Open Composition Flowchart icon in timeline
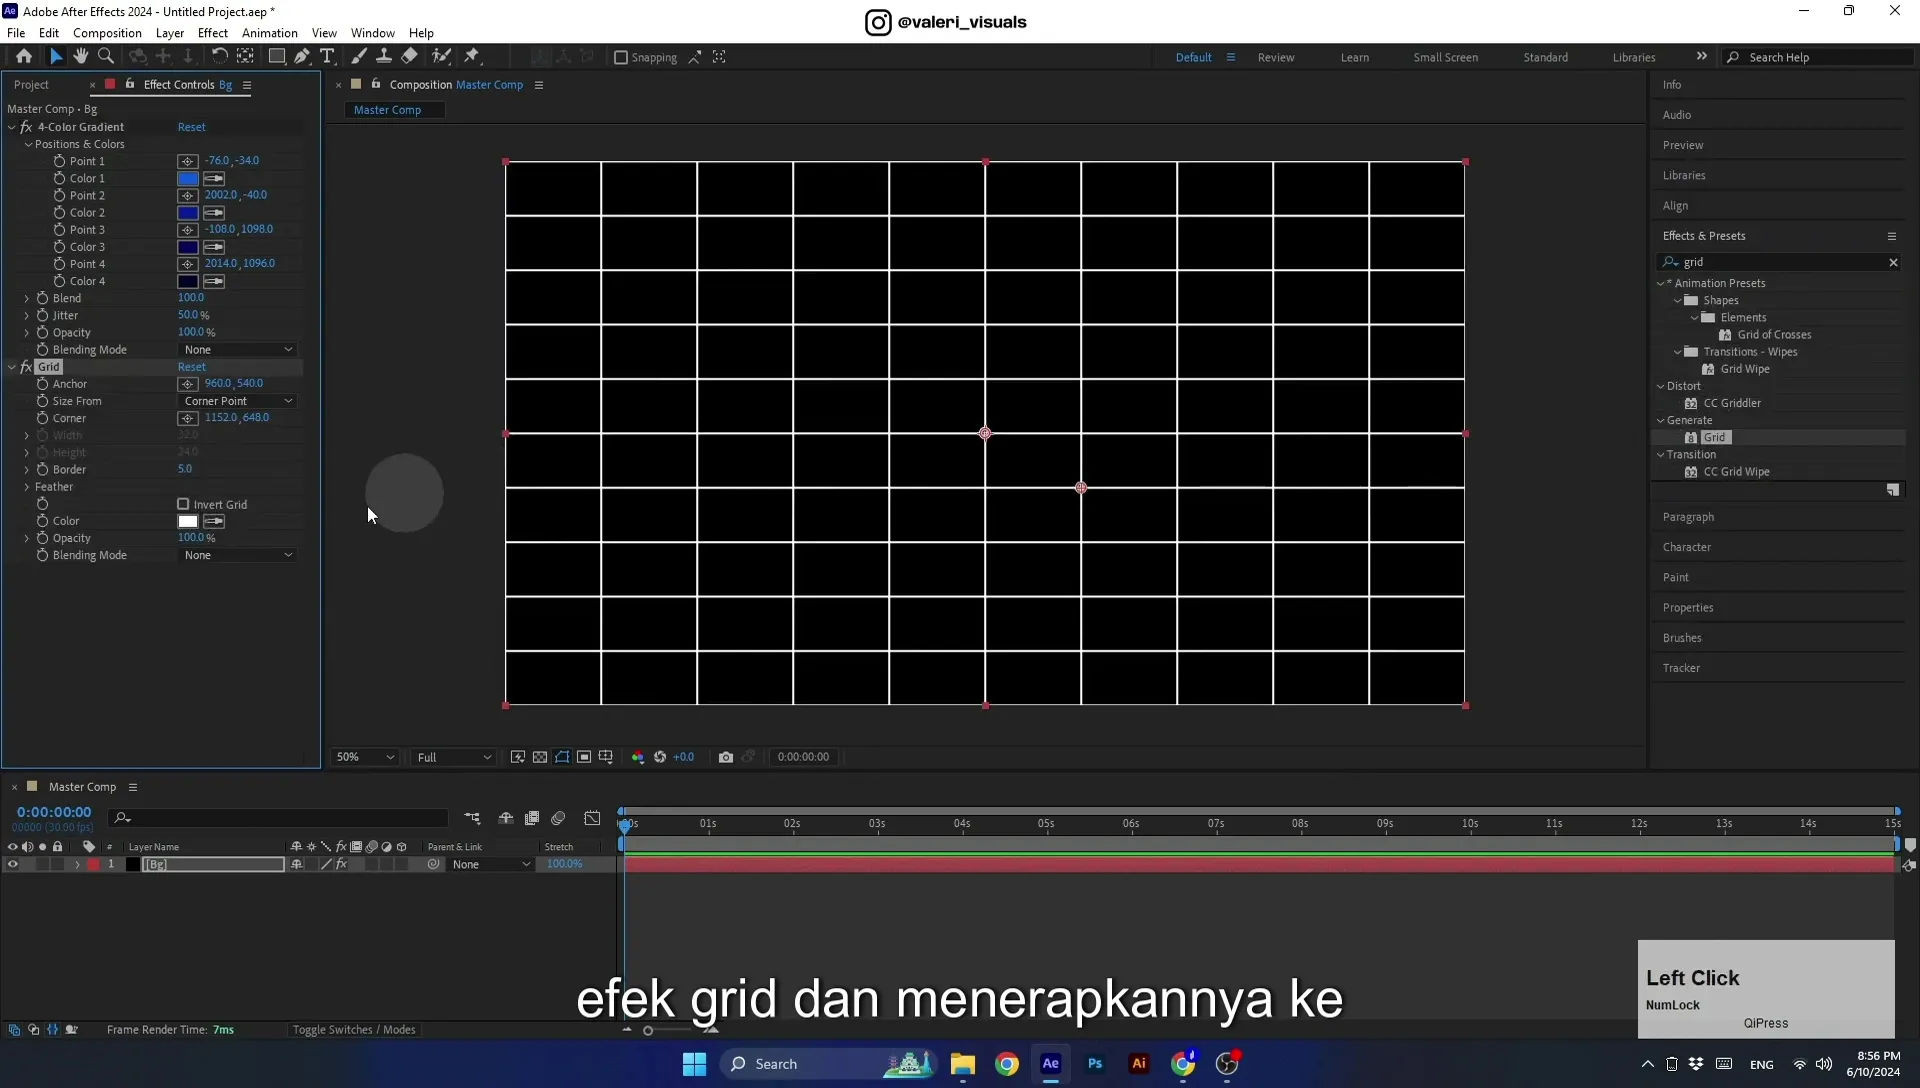 point(472,818)
